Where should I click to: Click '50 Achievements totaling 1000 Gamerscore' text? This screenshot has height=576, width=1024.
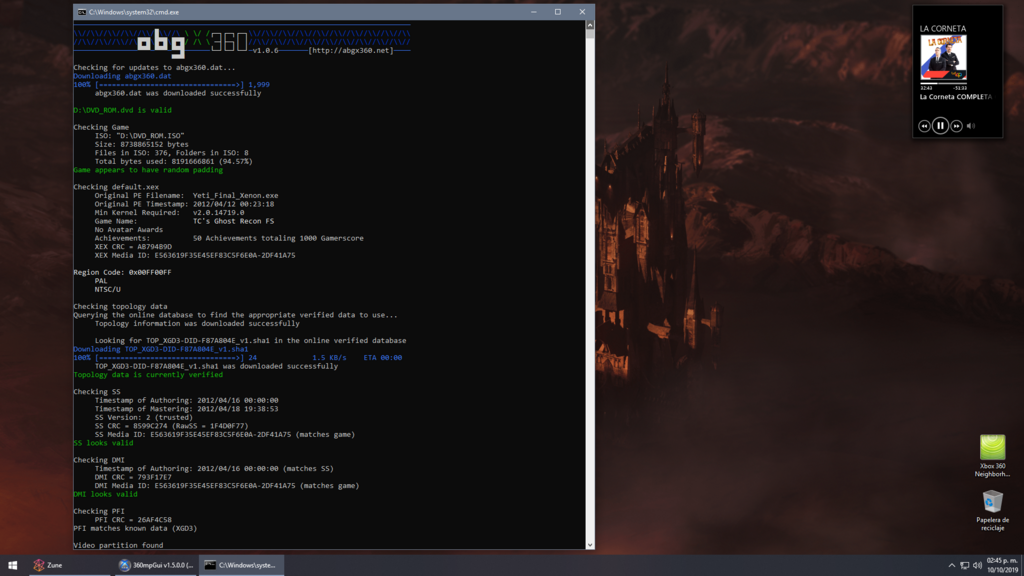tap(278, 238)
